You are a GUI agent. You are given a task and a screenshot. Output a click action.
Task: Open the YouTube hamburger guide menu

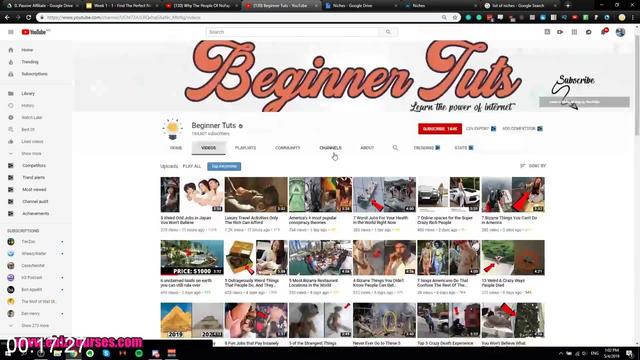(x=11, y=32)
